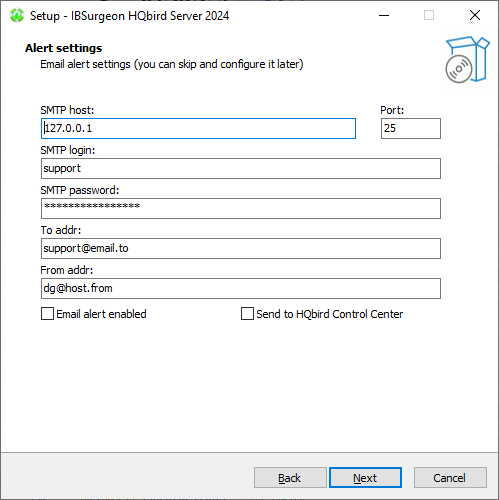Click the To addr field support@email.to
The image size is (499, 500).
[x=241, y=248]
